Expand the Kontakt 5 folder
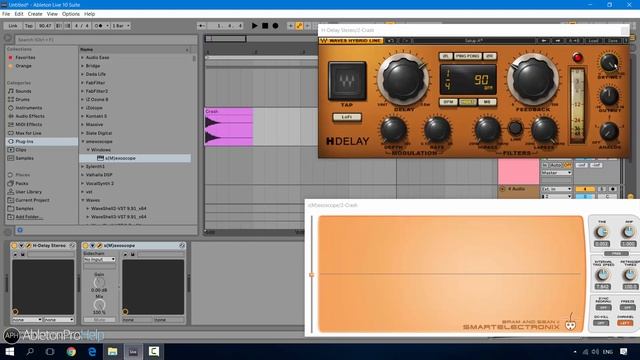This screenshot has width=640, height=360. click(x=82, y=116)
